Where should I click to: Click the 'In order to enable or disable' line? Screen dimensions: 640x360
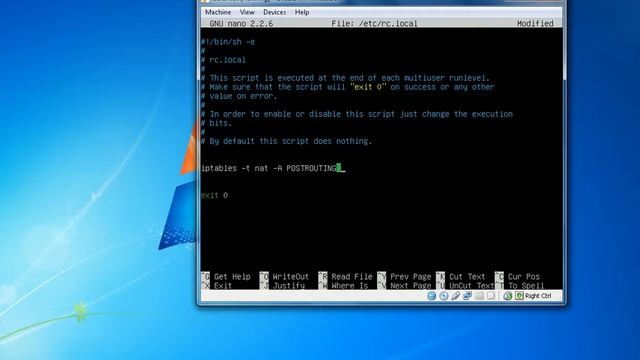point(357,114)
